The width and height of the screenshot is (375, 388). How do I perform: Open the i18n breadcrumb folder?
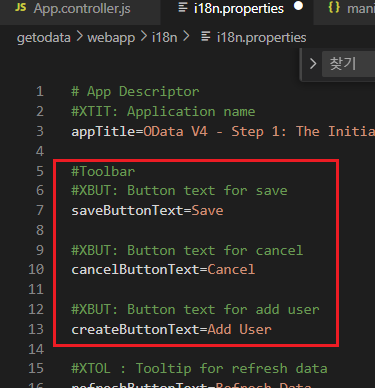coord(164,37)
